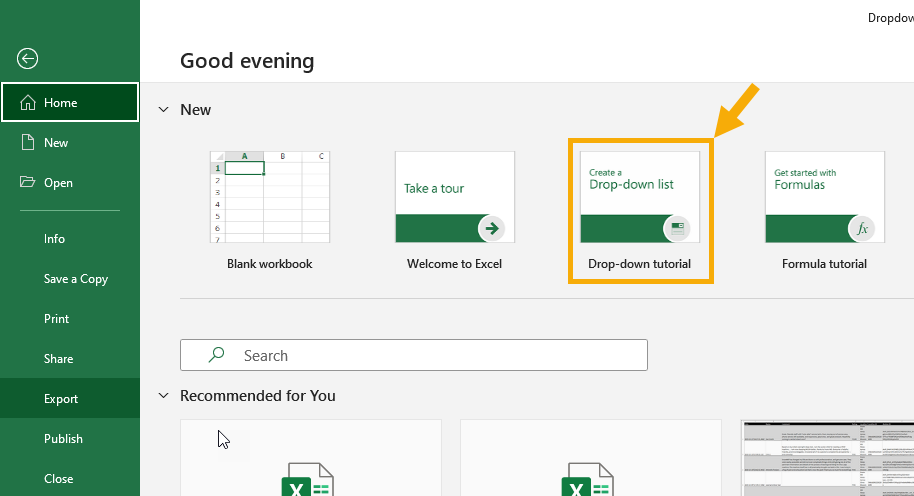Click Close in the sidebar
The image size is (914, 496).
70,479
